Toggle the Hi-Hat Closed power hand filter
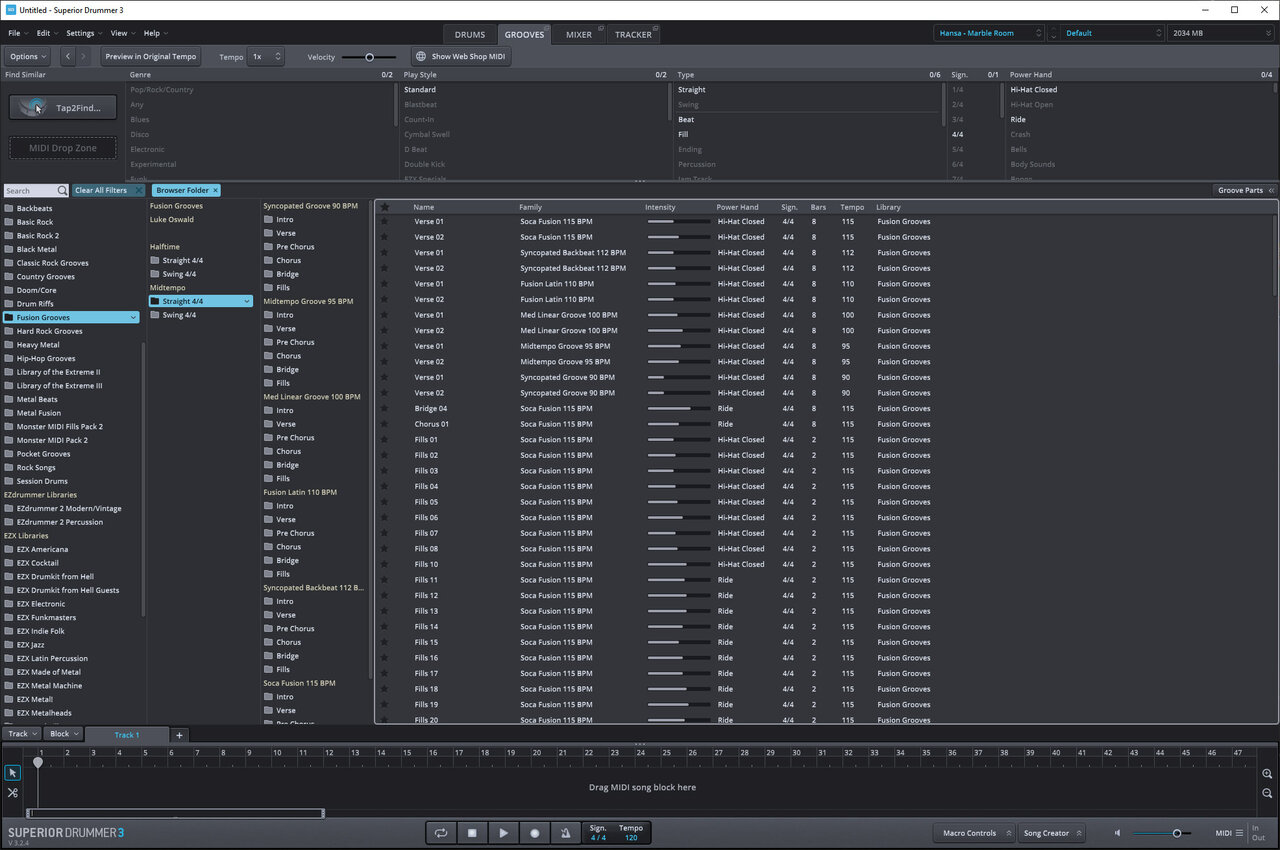 (x=1033, y=90)
